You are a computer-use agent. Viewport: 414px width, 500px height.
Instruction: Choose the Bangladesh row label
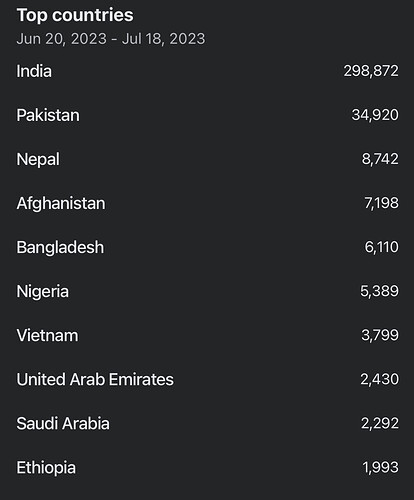pyautogui.click(x=60, y=247)
